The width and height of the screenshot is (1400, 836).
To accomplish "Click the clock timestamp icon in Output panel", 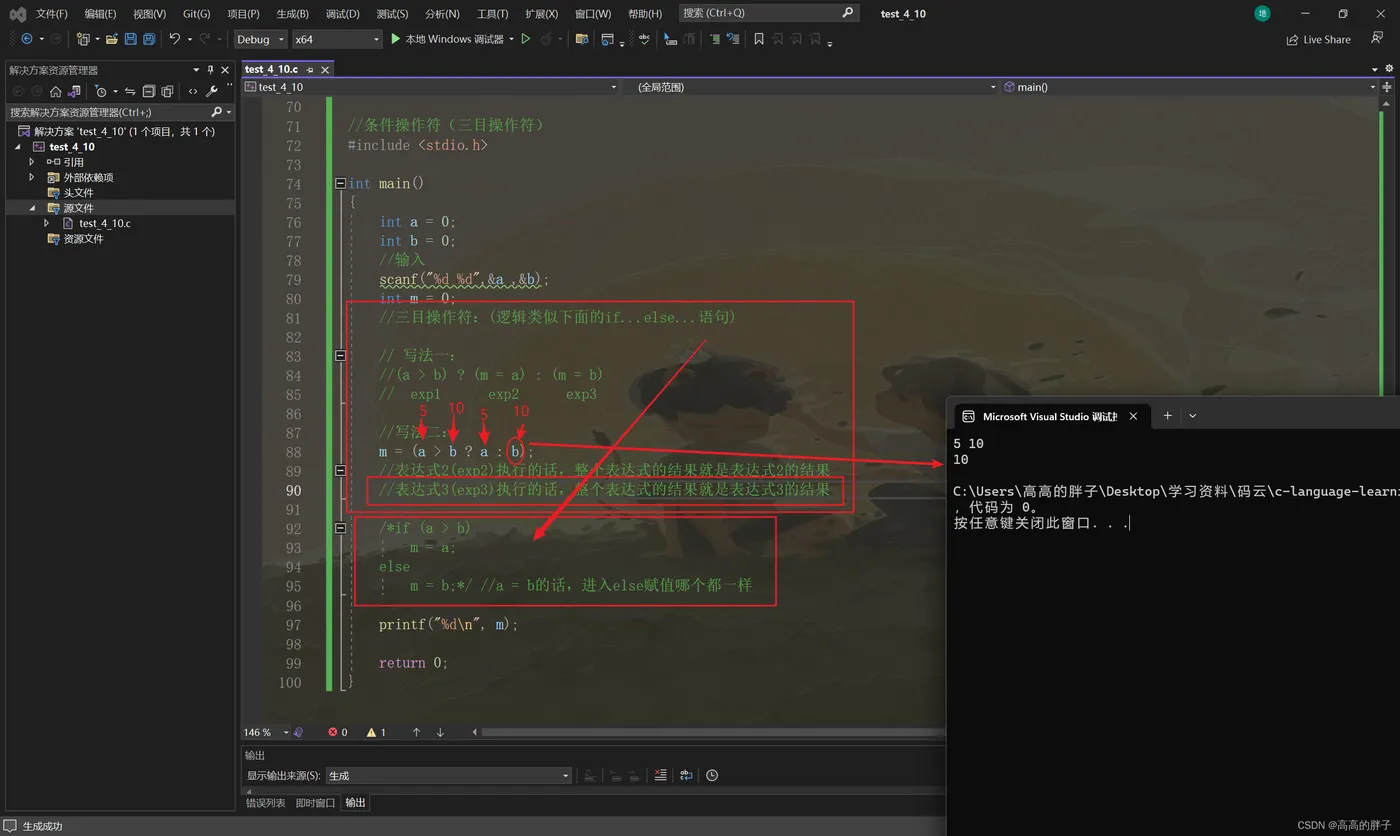I will 712,775.
